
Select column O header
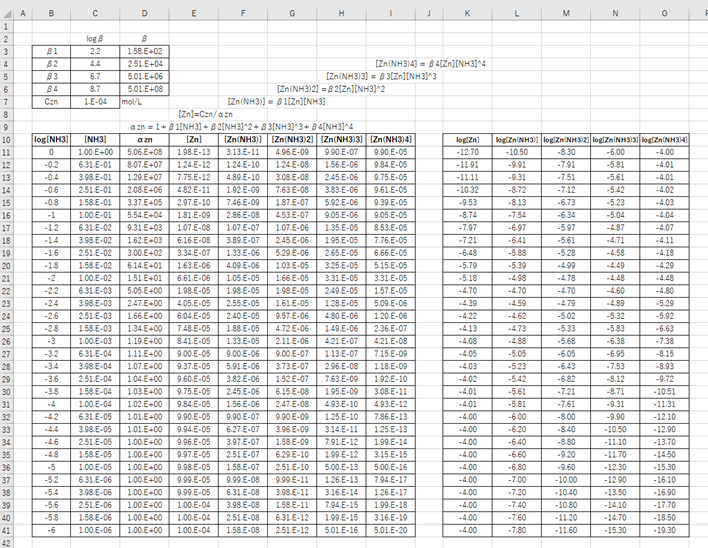(x=664, y=14)
